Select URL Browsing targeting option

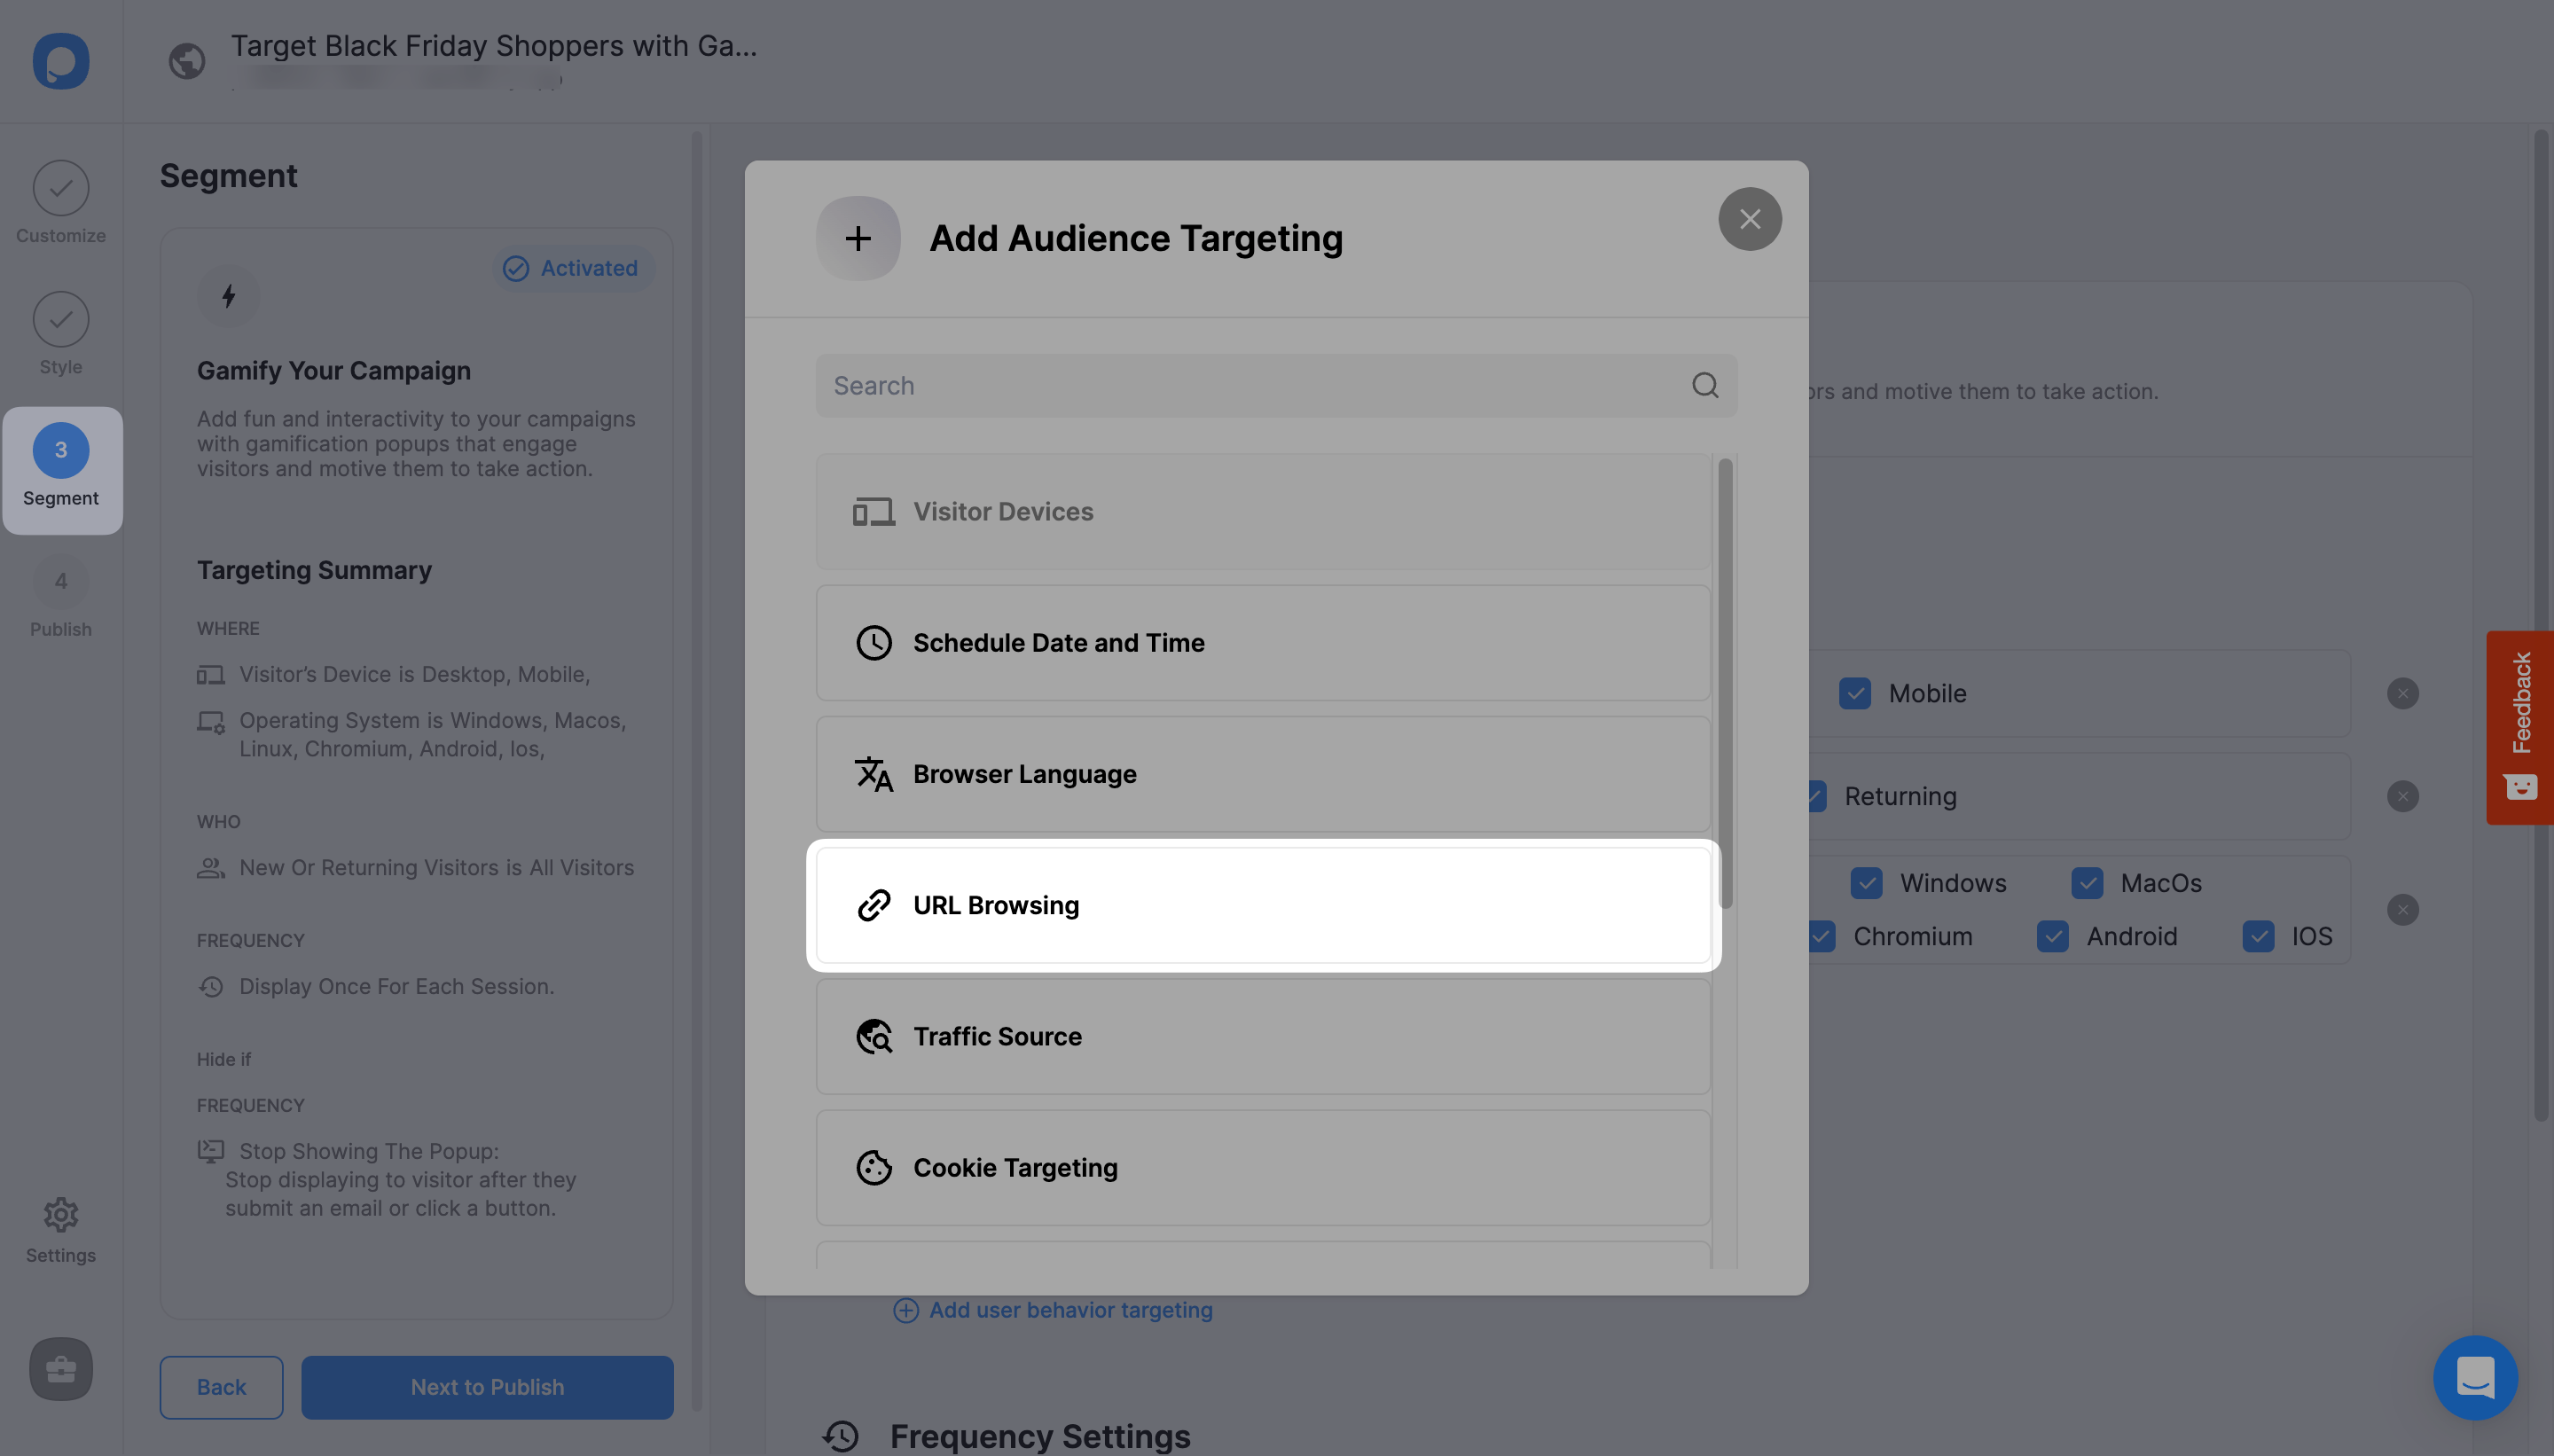(x=1263, y=905)
